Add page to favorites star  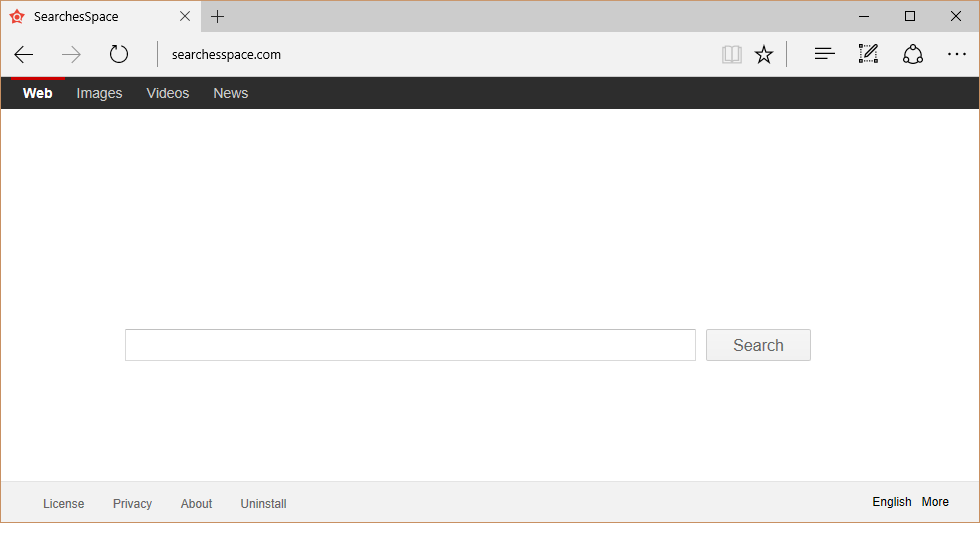coord(764,55)
